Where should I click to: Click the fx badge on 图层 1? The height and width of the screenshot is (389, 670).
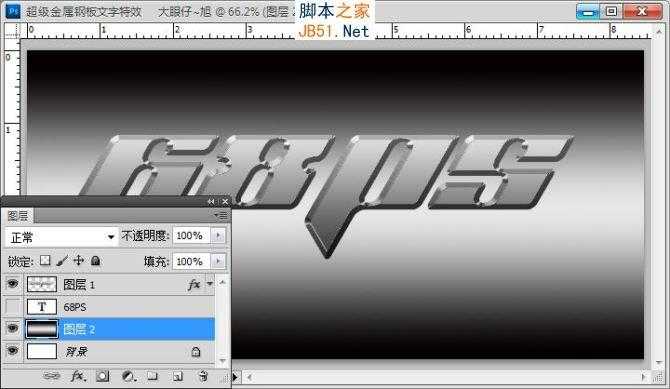tap(194, 285)
